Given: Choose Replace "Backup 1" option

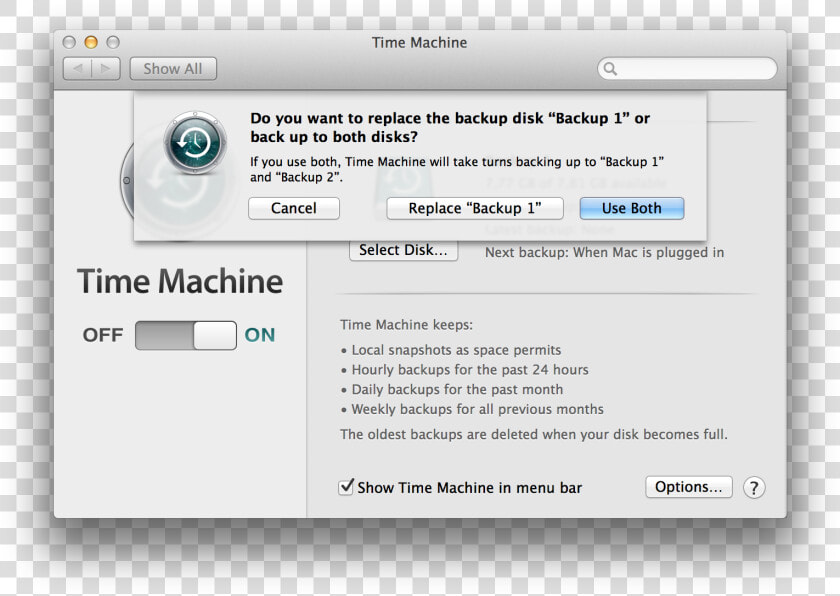Looking at the screenshot, I should pyautogui.click(x=475, y=208).
